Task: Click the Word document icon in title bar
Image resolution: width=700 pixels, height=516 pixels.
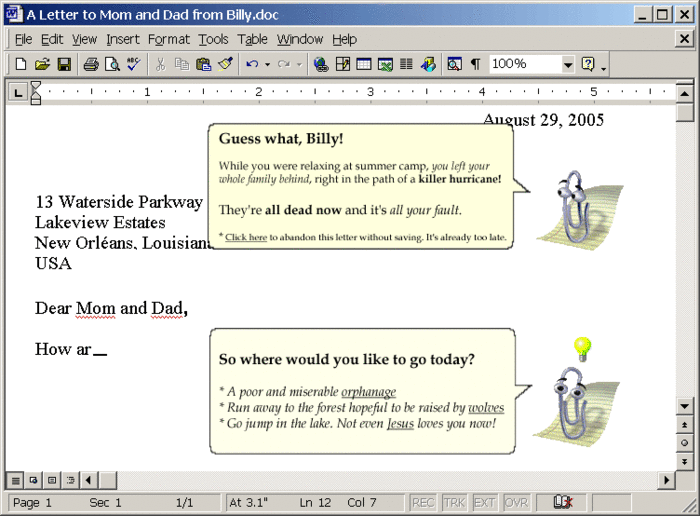Action: (13, 14)
